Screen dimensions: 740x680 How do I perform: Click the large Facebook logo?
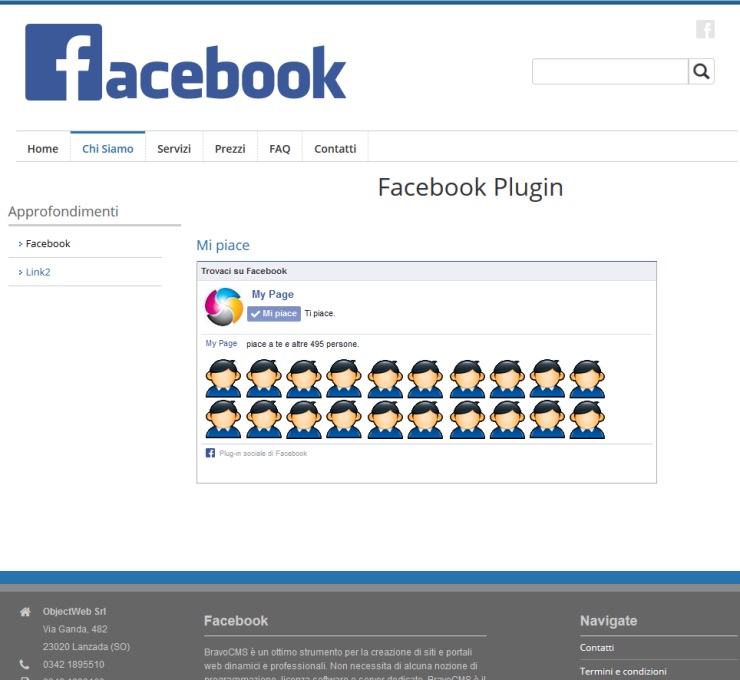tap(186, 64)
